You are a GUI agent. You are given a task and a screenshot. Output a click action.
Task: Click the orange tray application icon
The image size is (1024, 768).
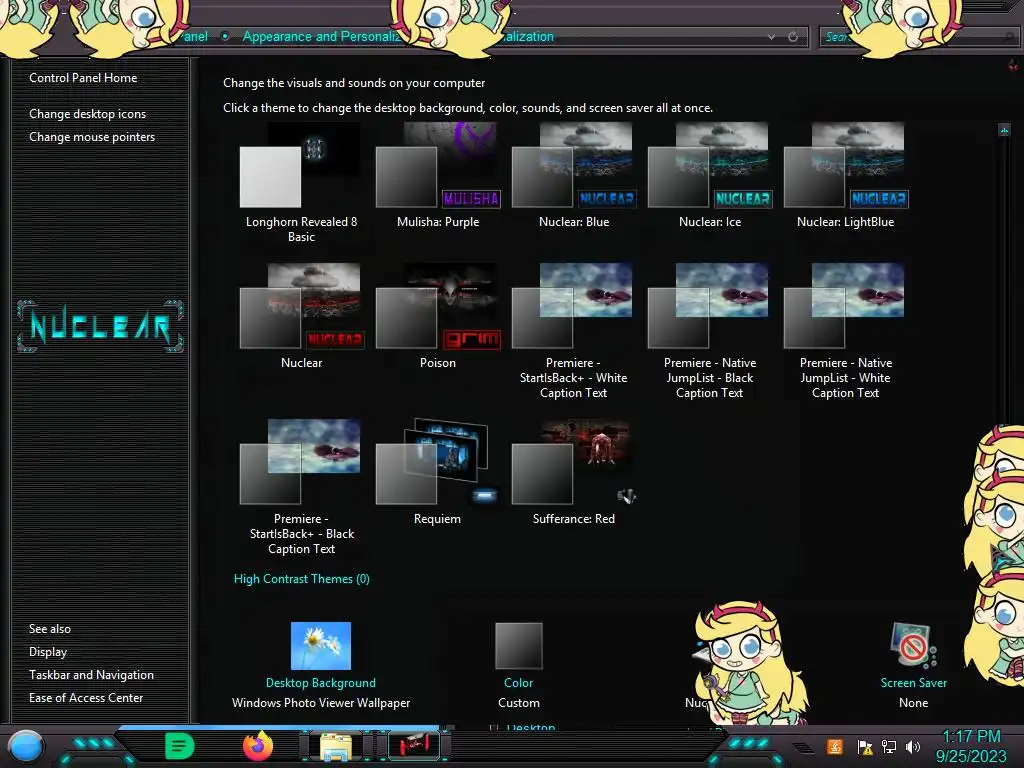[835, 746]
